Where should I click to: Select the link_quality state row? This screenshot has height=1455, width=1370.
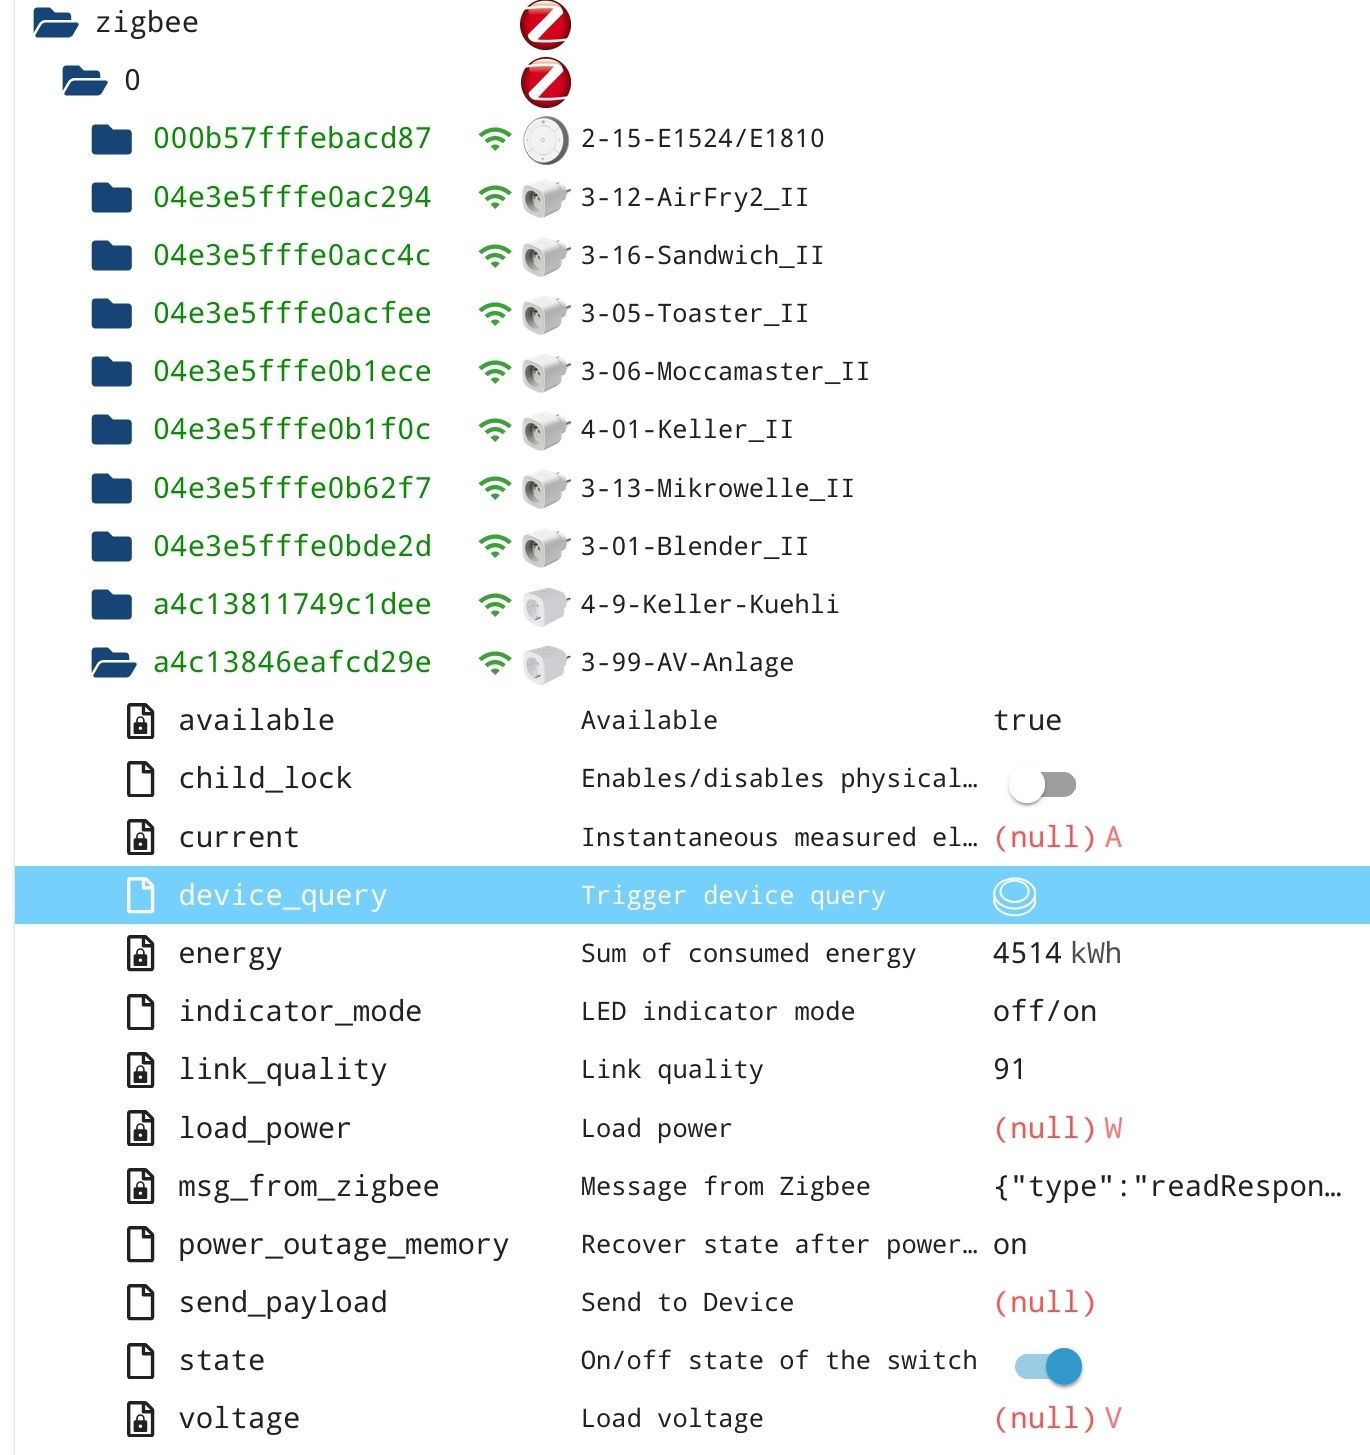click(x=692, y=1070)
